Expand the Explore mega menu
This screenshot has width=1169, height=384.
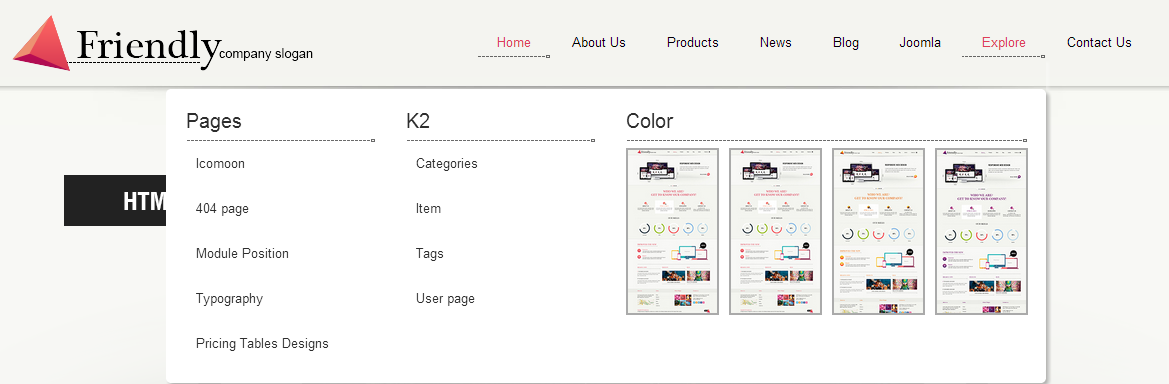click(x=1003, y=43)
